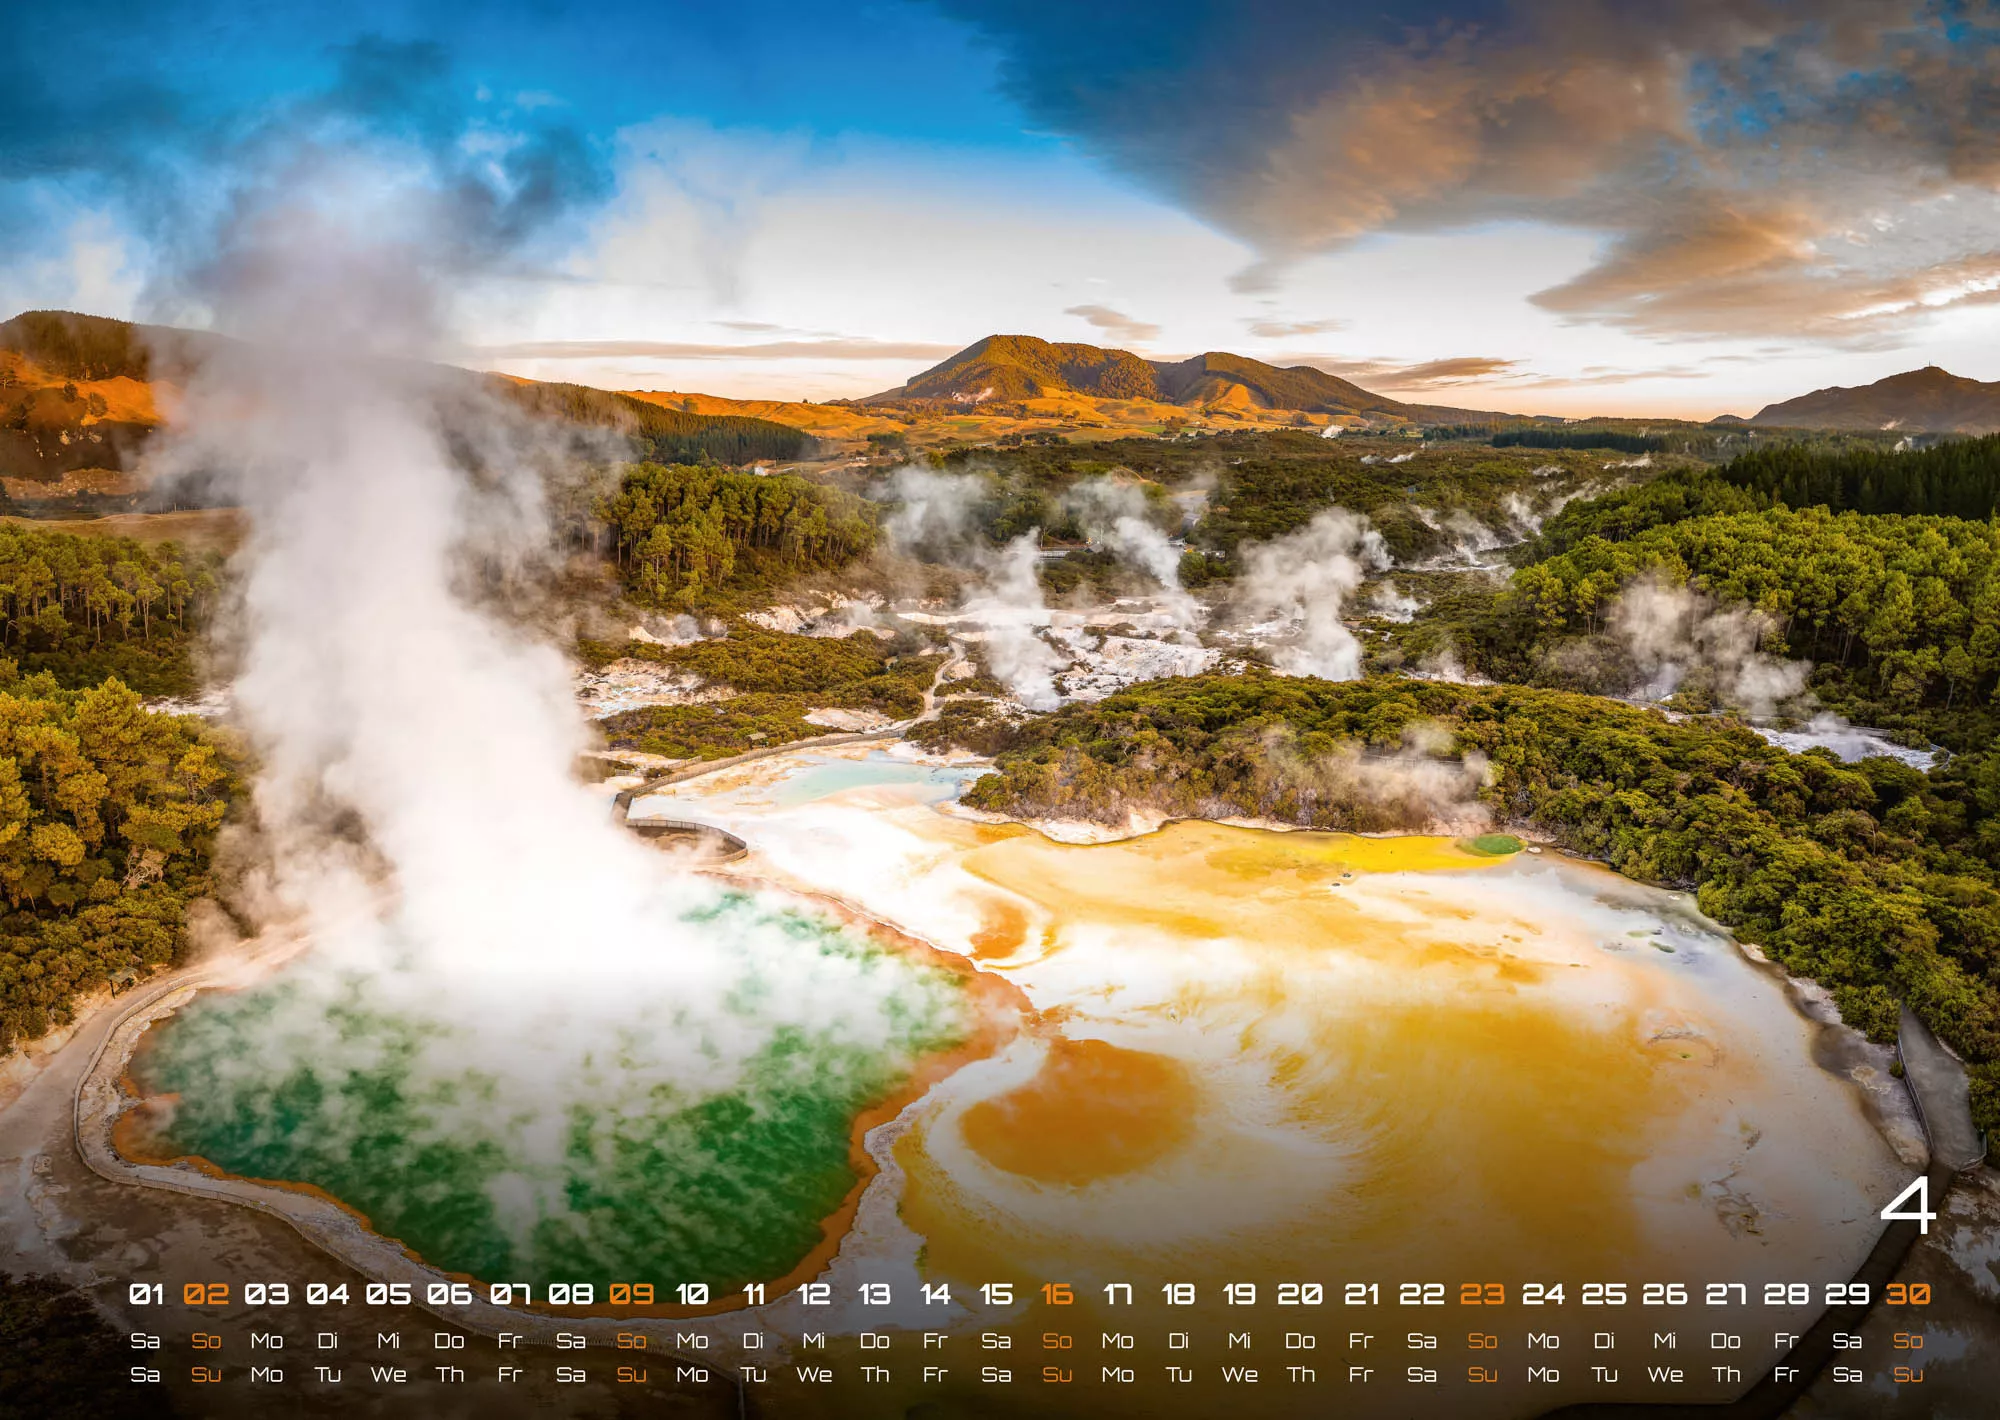The image size is (2000, 1420).
Task: Select the orange Sunday date 02
Action: click(x=206, y=1295)
